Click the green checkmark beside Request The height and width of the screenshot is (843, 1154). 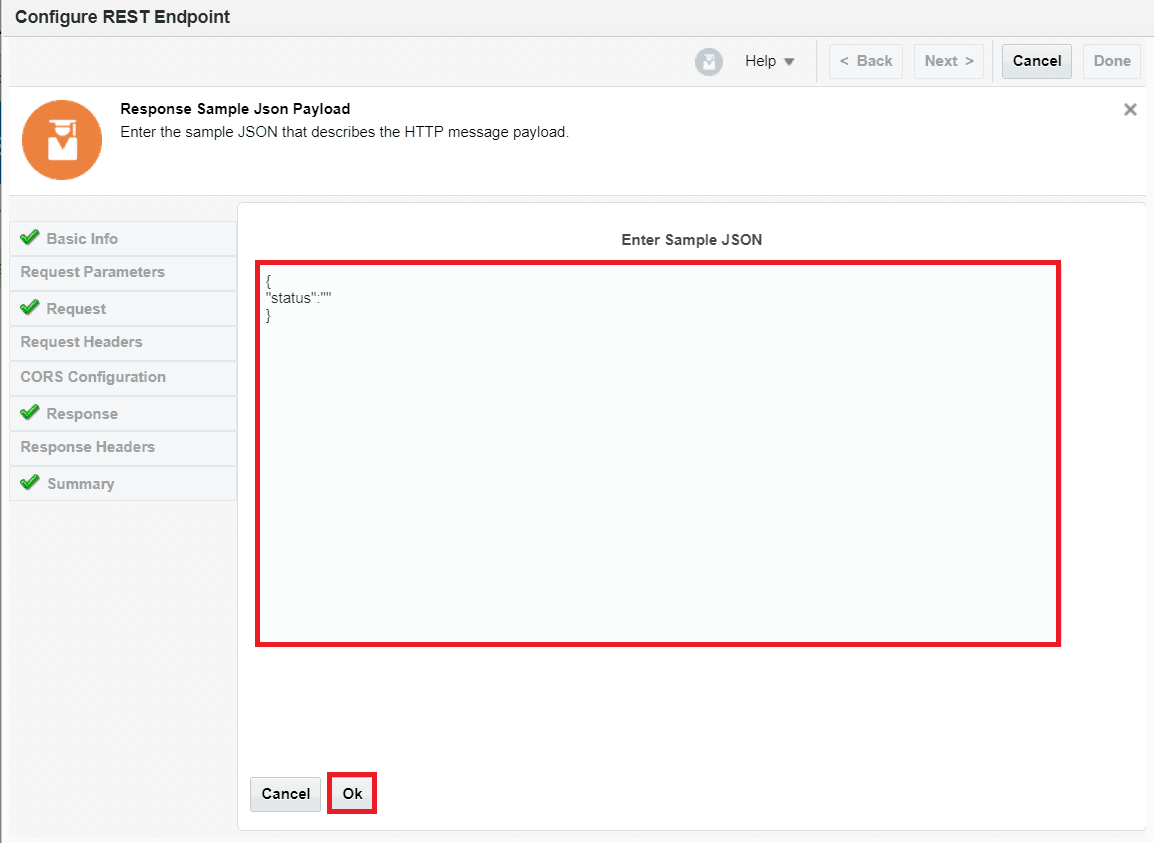[29, 308]
